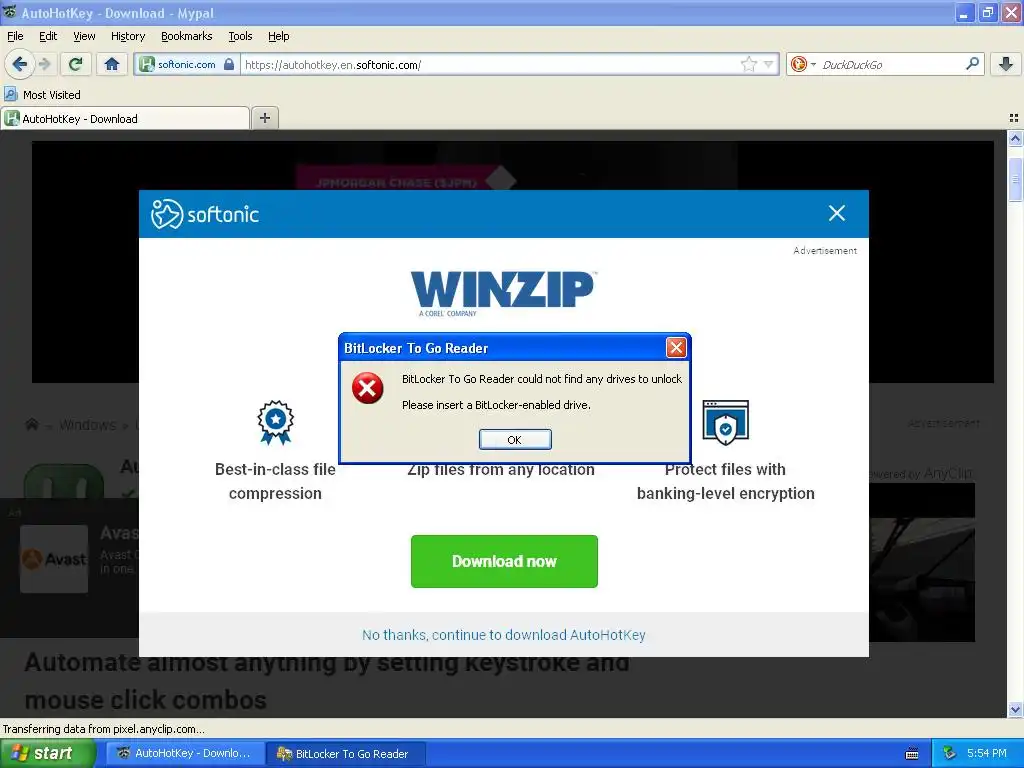
Task: Click the system tray network icon
Action: pyautogui.click(x=950, y=753)
